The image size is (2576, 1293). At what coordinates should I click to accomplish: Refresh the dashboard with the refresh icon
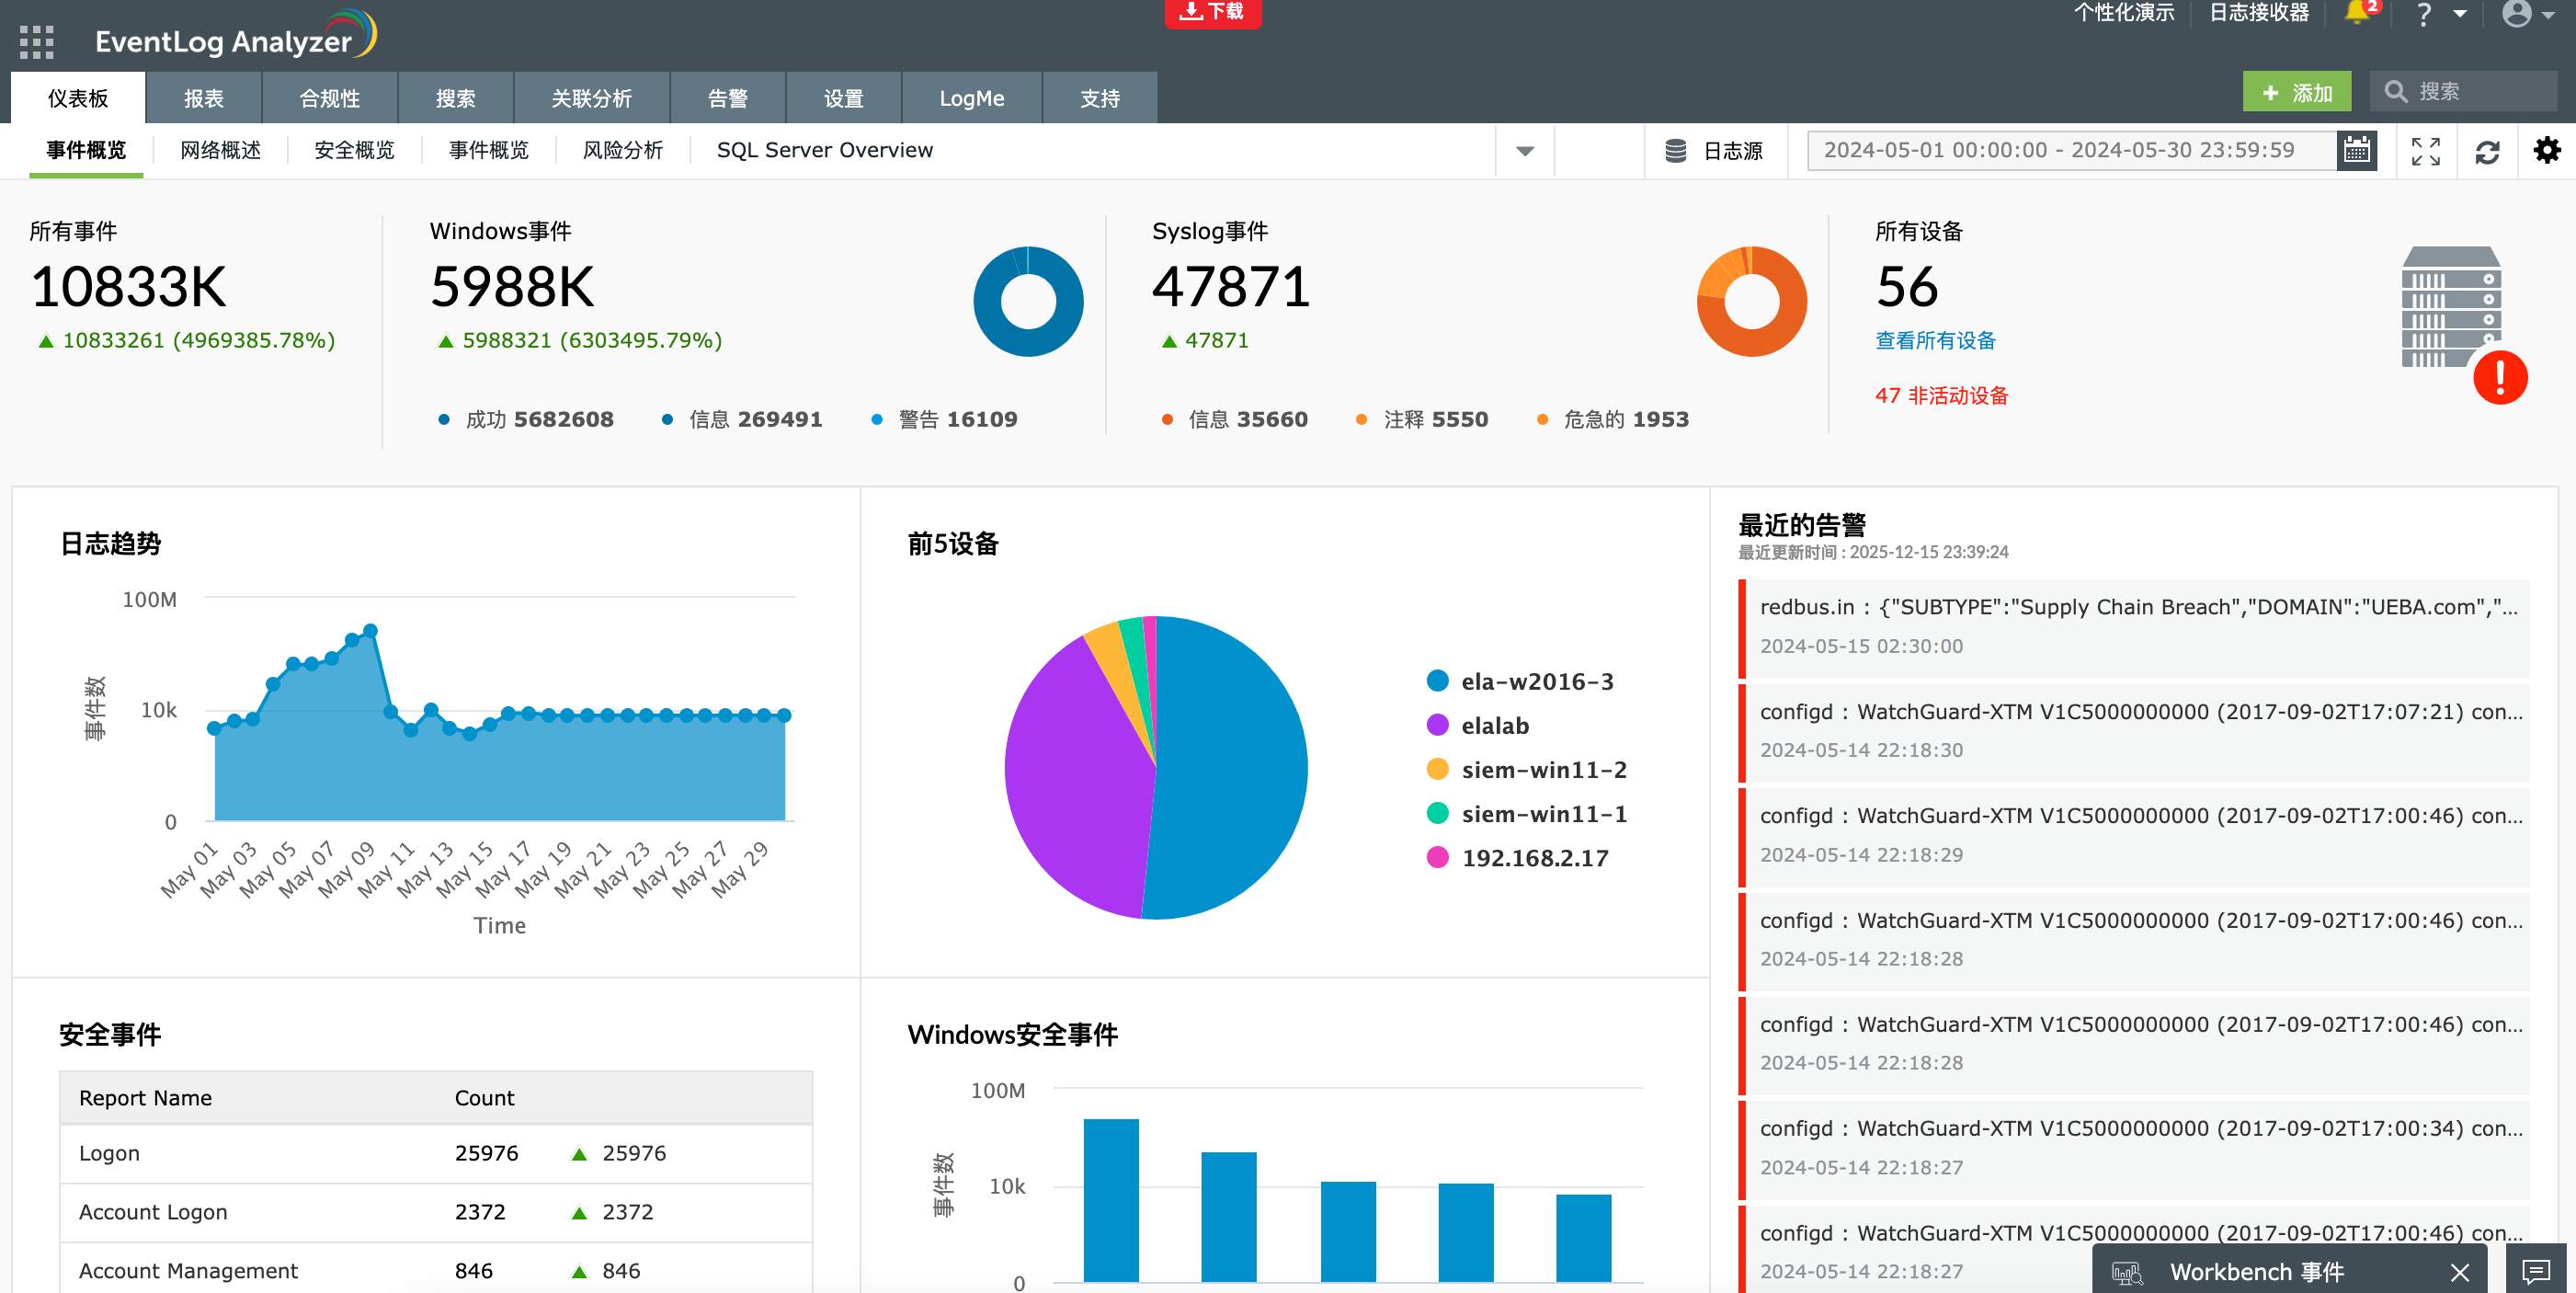pos(2490,151)
